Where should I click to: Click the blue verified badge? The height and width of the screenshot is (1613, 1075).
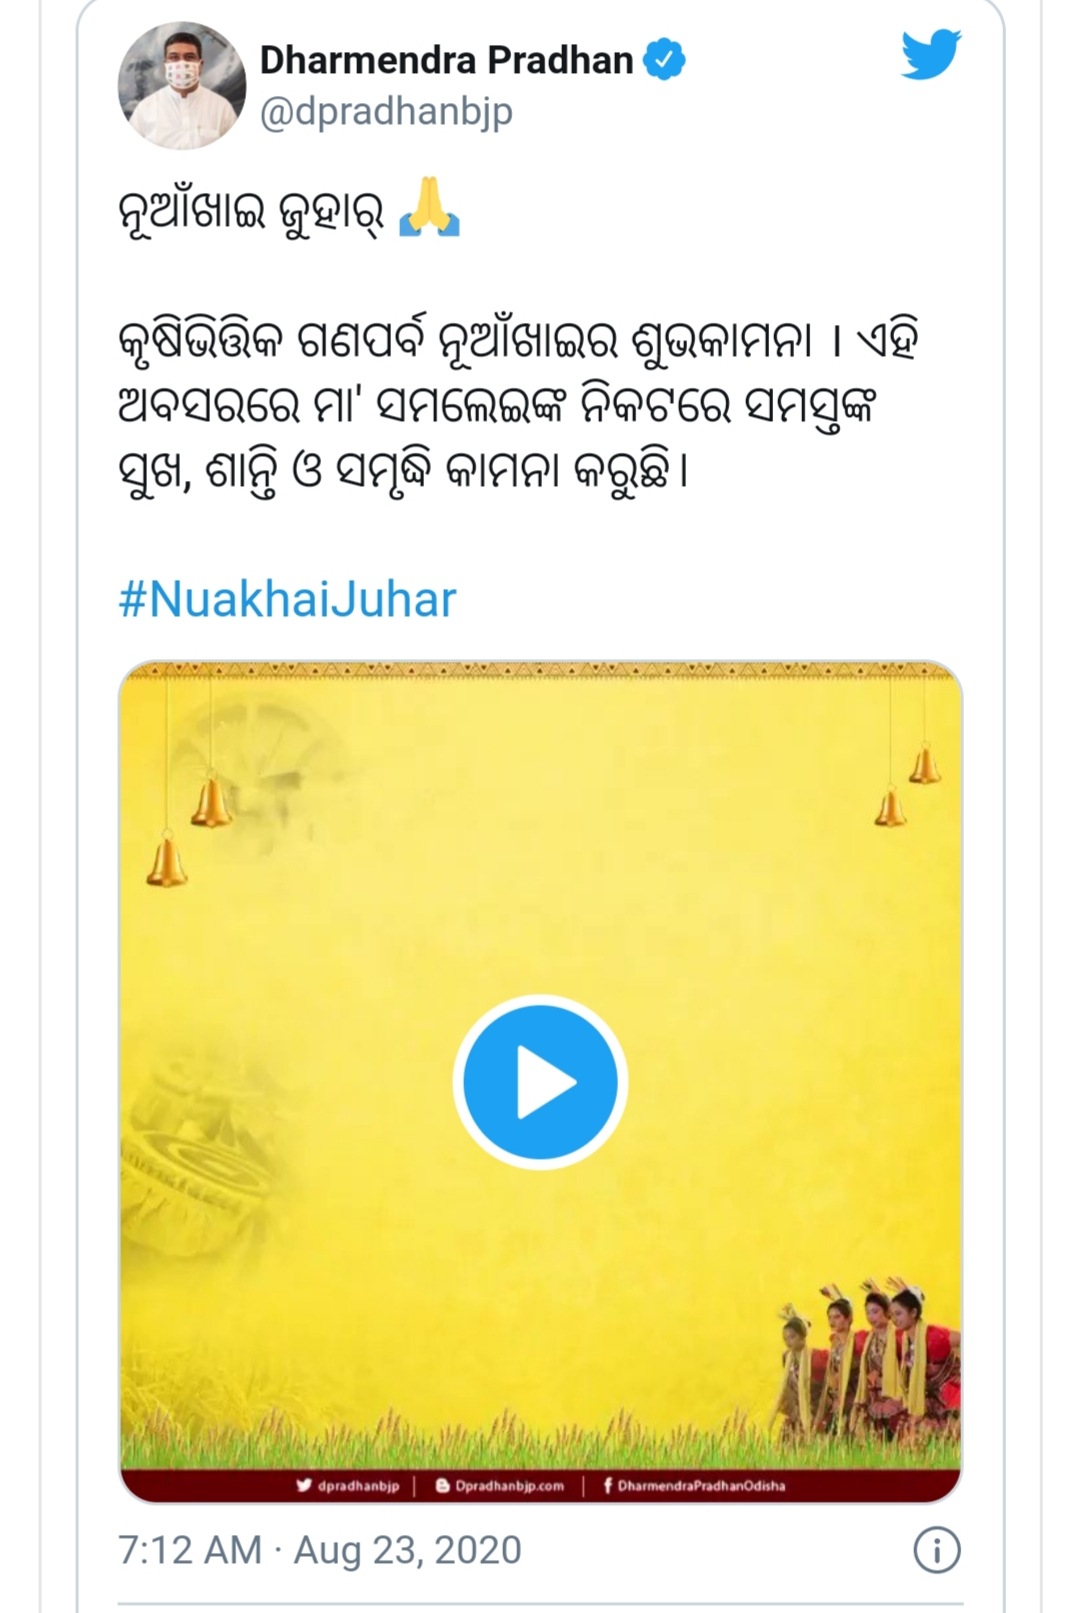tap(664, 59)
